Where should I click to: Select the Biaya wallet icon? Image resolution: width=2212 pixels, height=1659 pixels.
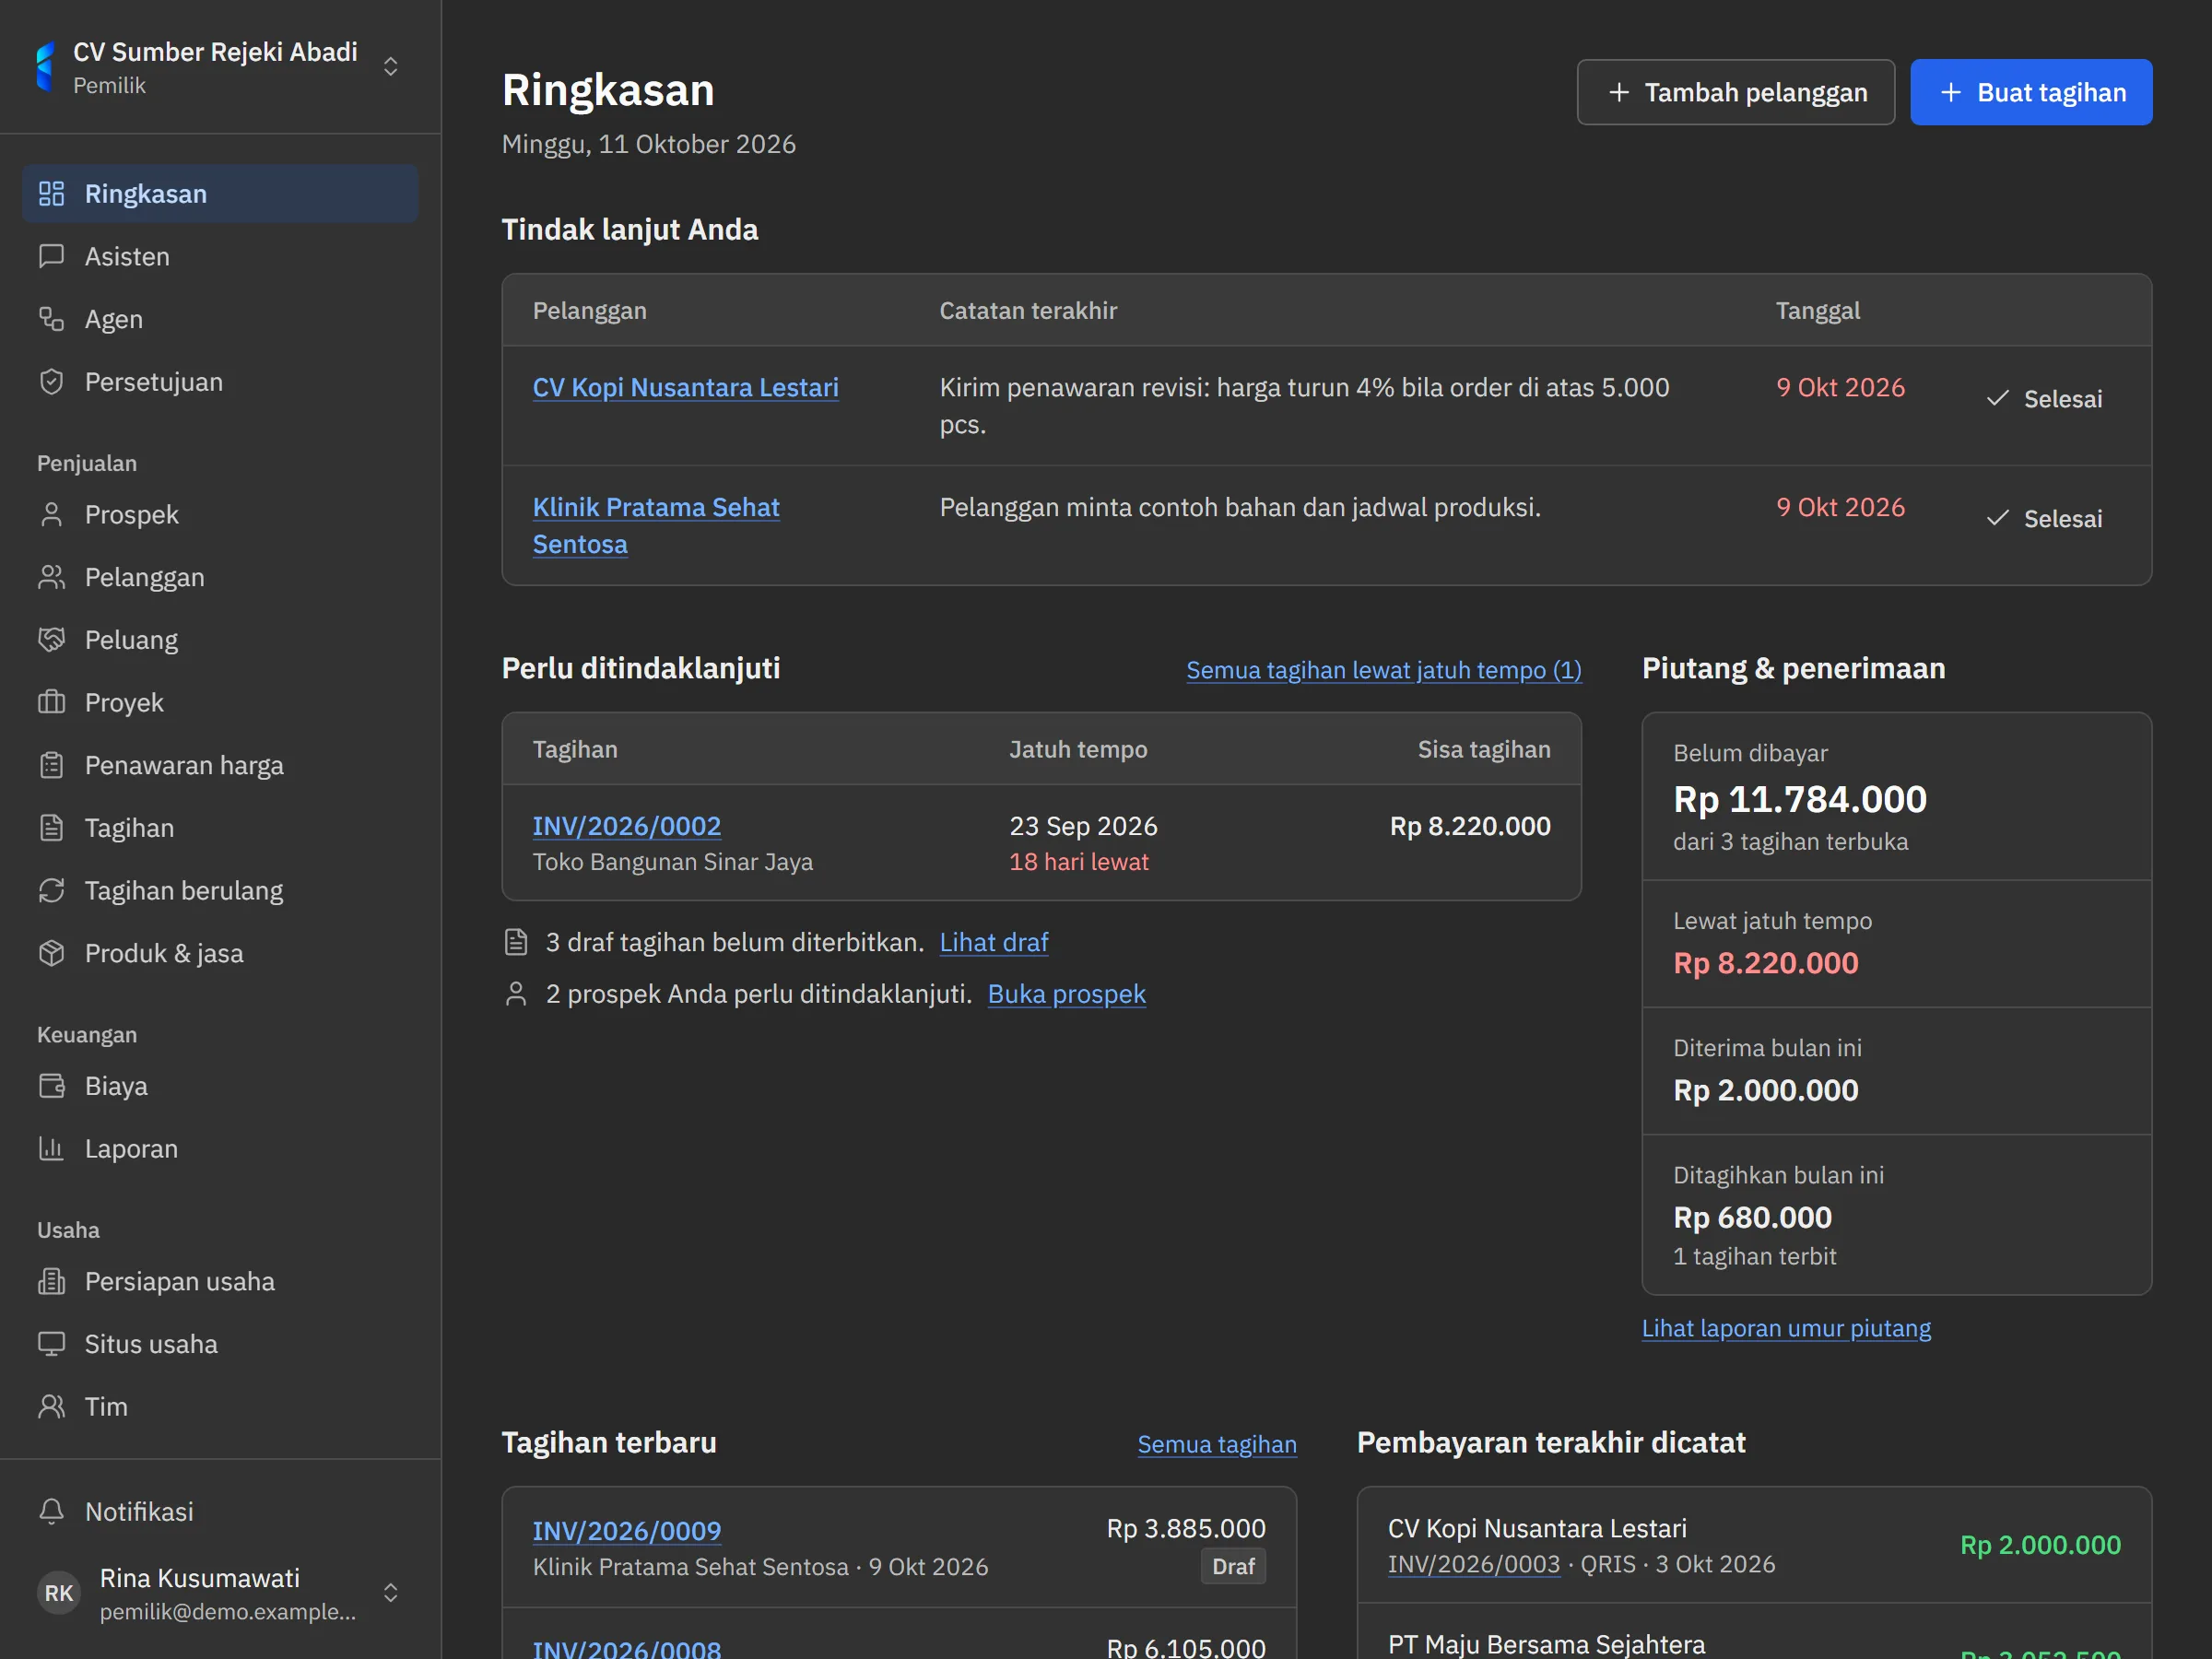click(x=51, y=1086)
